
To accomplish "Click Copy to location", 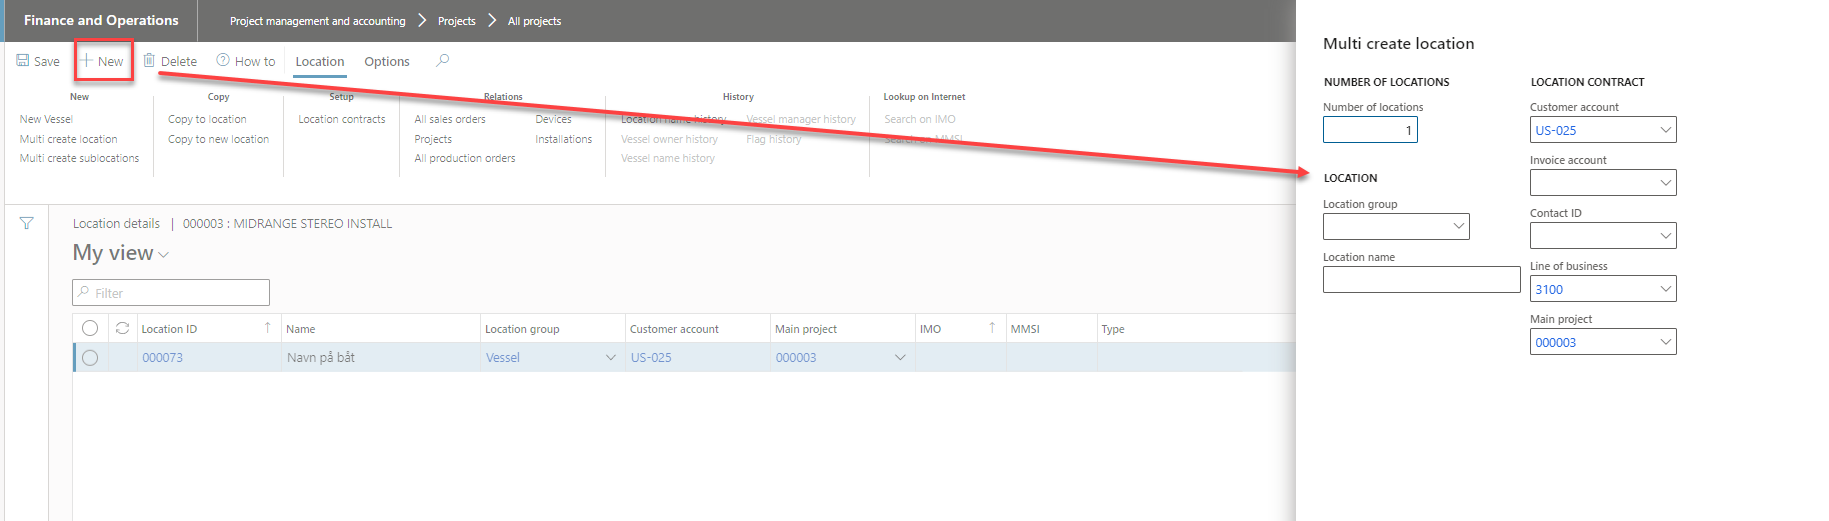I will coord(207,119).
